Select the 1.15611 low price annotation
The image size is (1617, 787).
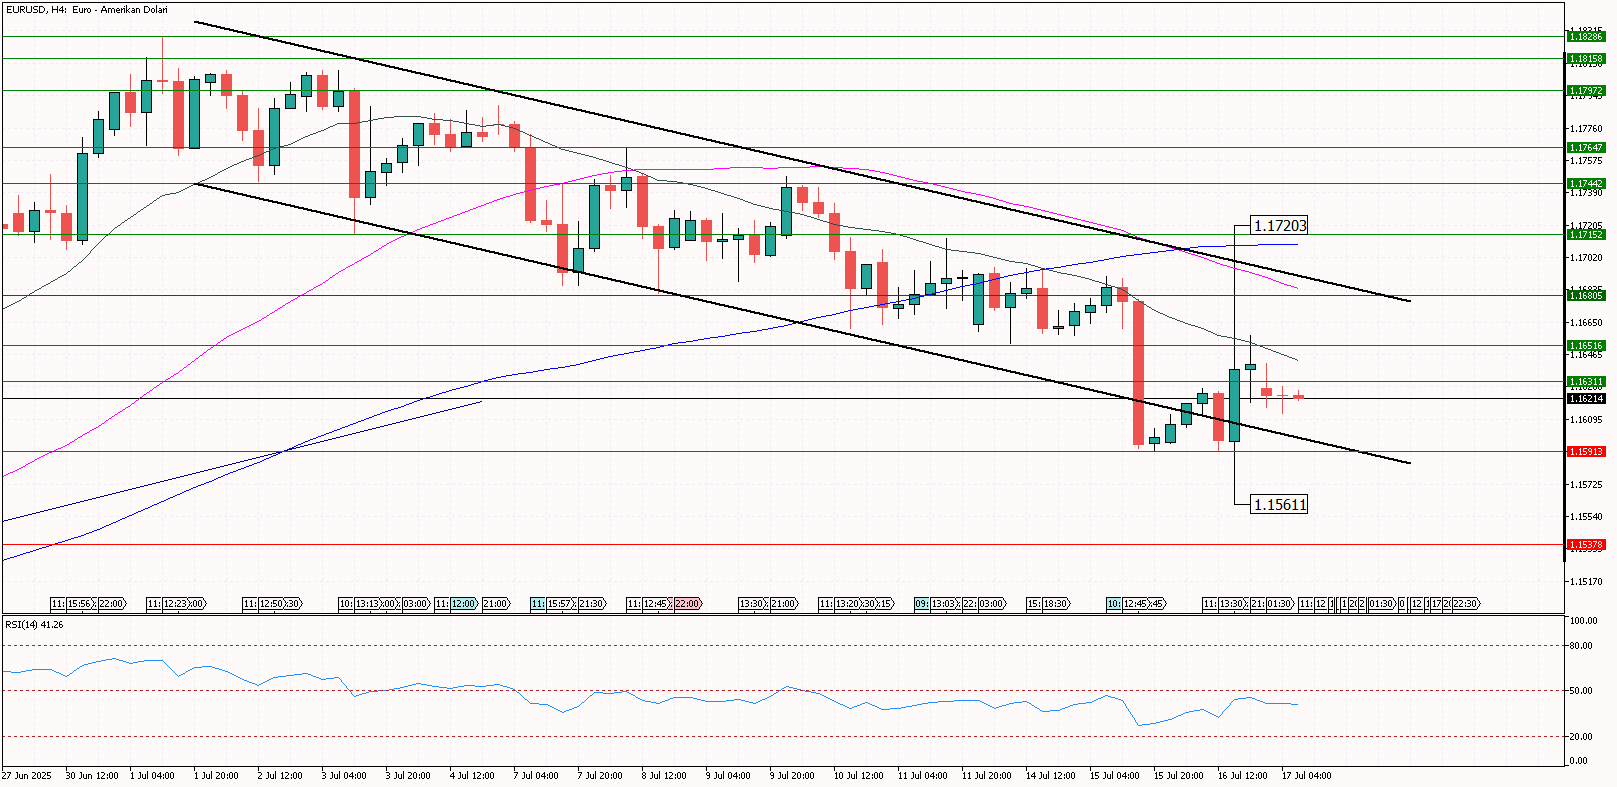click(x=1280, y=505)
